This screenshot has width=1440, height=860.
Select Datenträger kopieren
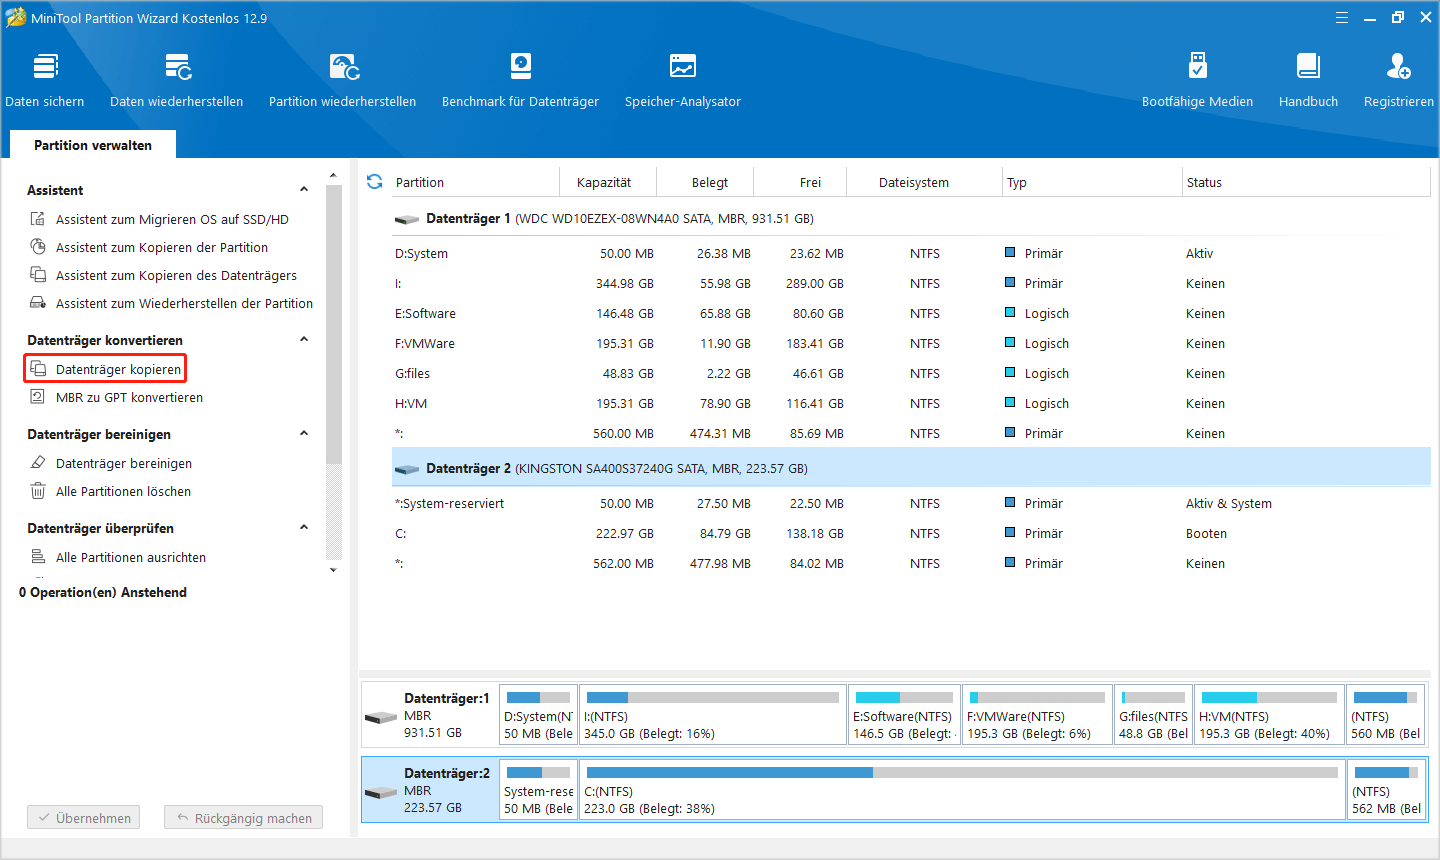tap(106, 369)
